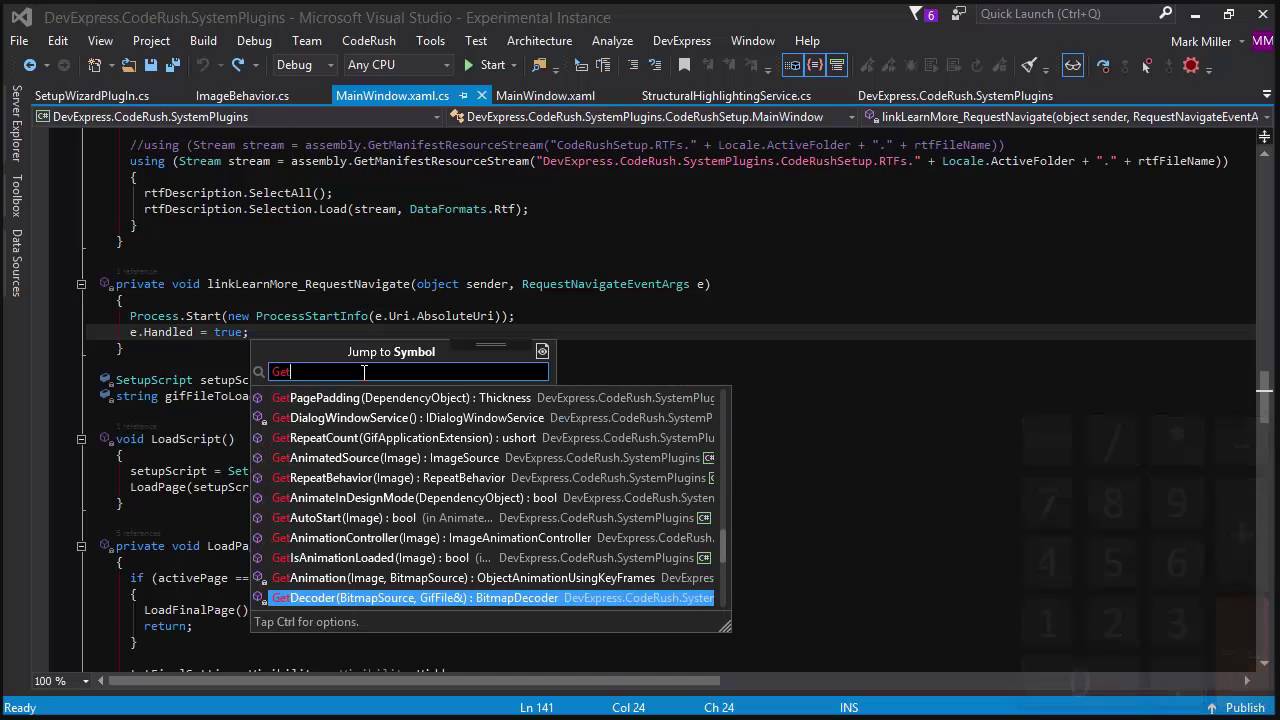Switch to the SetupWizardPlugIn.cs tab
This screenshot has height=720, width=1280.
pos(92,96)
